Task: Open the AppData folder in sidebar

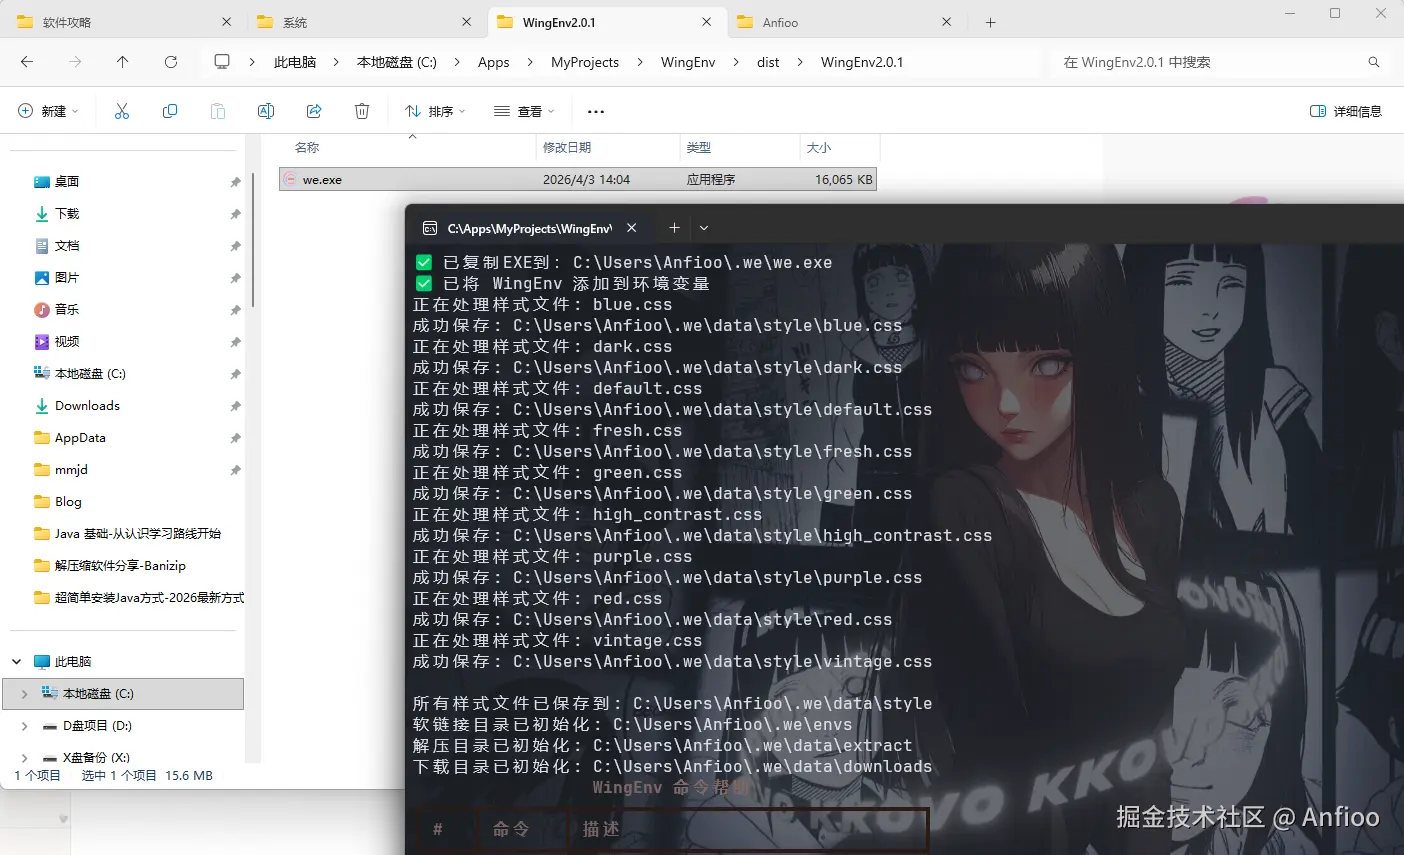Action: 80,438
